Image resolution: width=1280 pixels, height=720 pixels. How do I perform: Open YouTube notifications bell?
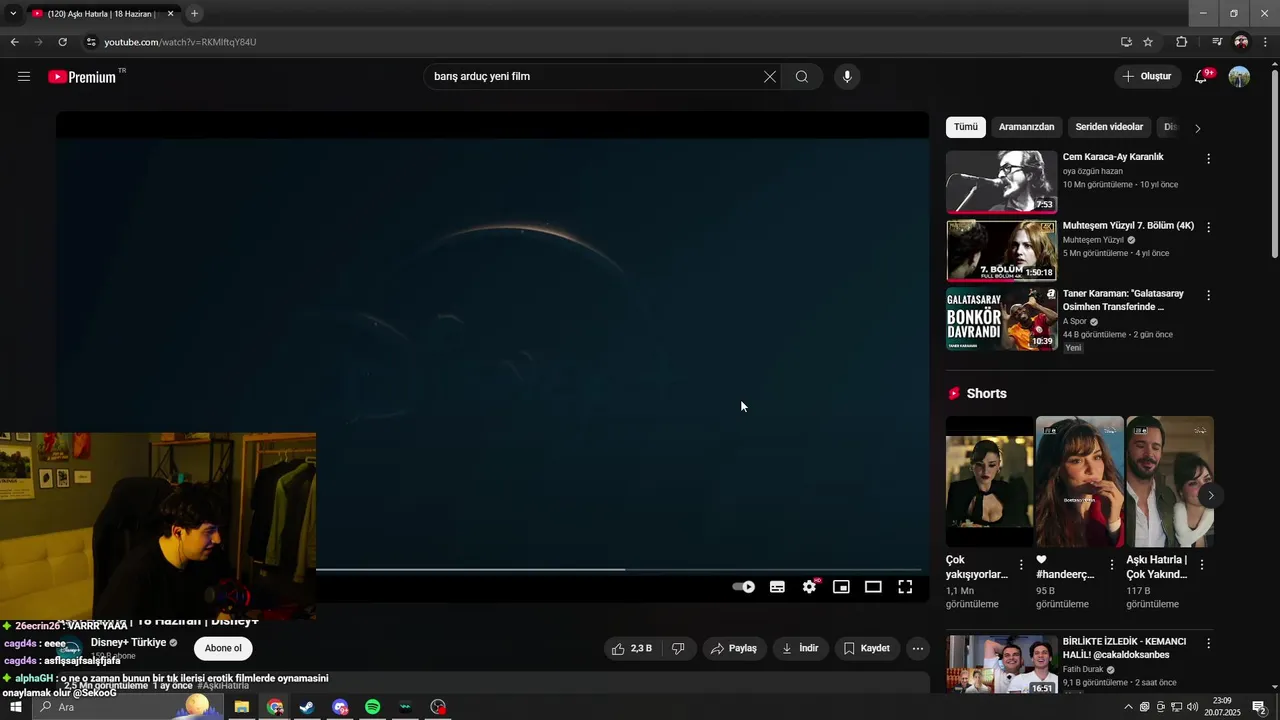coord(1202,77)
